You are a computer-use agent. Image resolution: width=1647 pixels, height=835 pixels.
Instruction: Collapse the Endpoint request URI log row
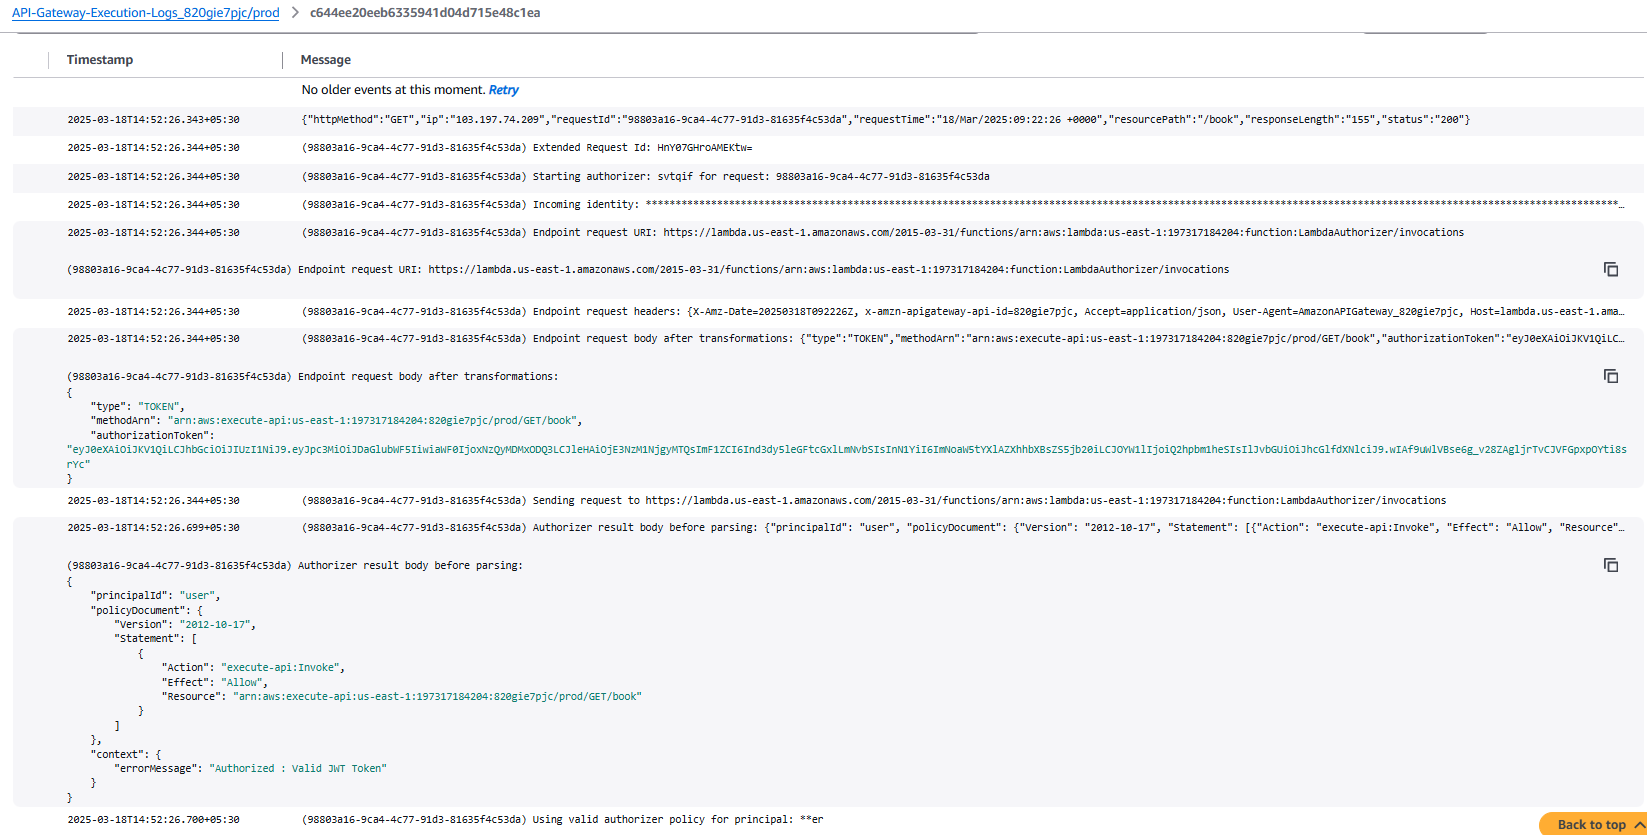click(828, 233)
